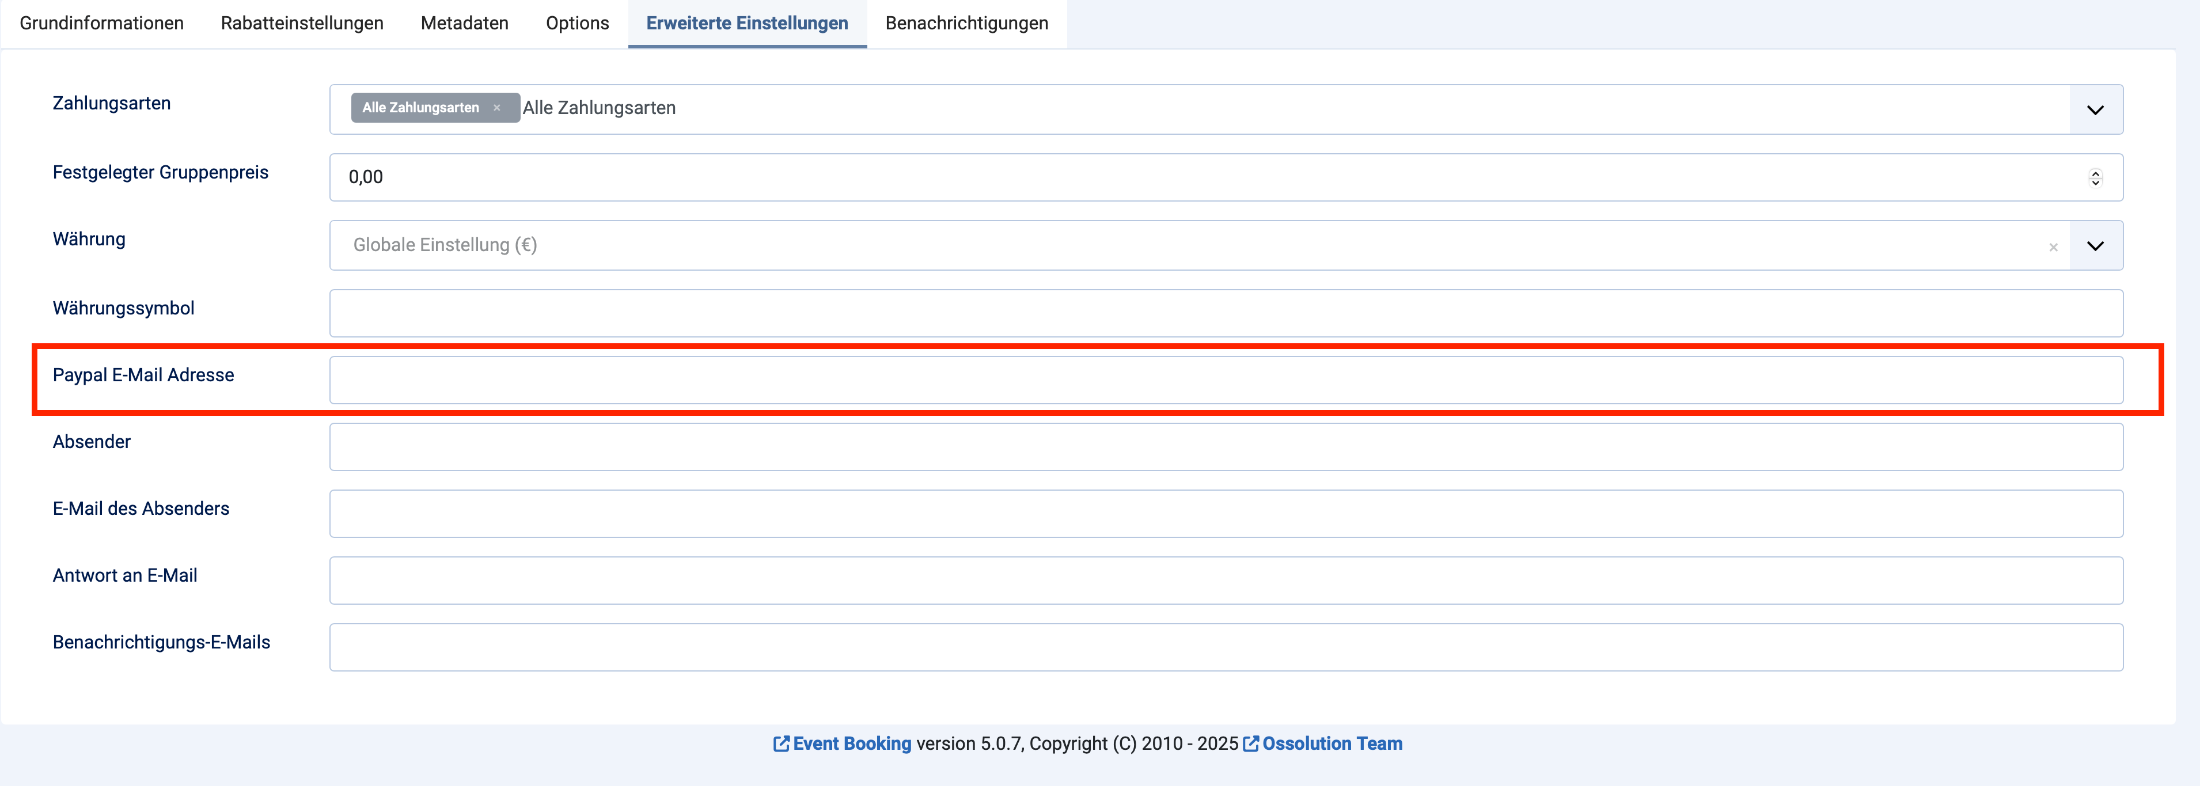Open the Benachrichtigungen tab
The width and height of the screenshot is (2200, 786).
point(967,23)
